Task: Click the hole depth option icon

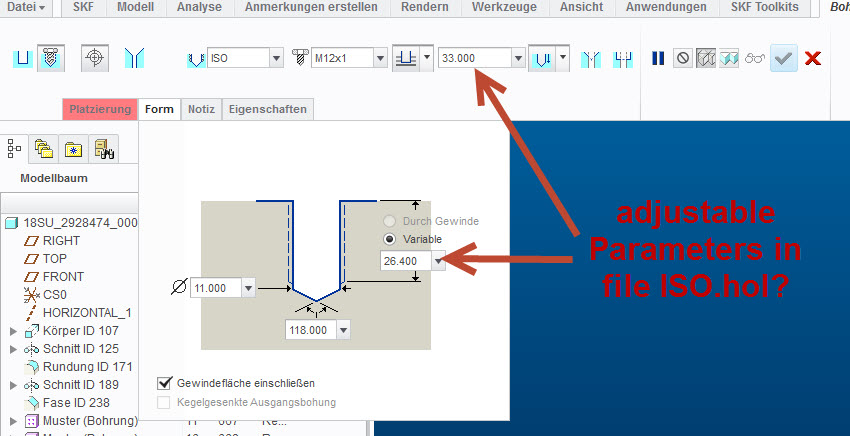Action: click(406, 58)
